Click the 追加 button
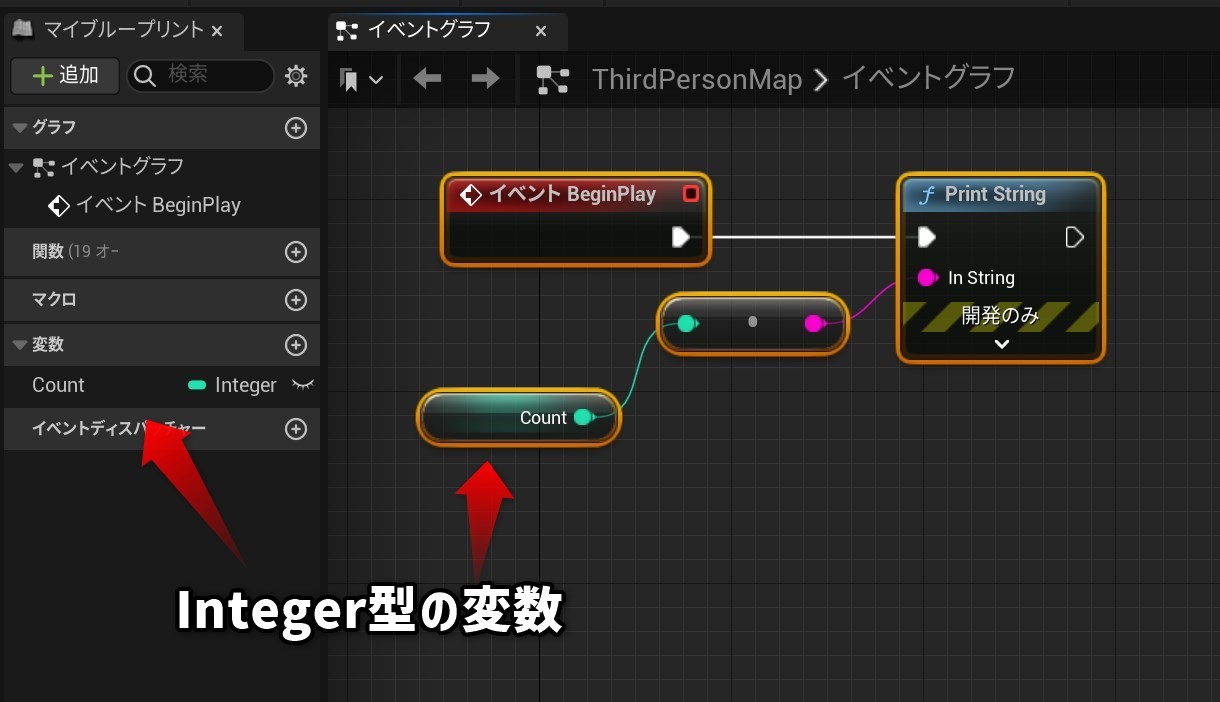1220x702 pixels. [x=64, y=75]
